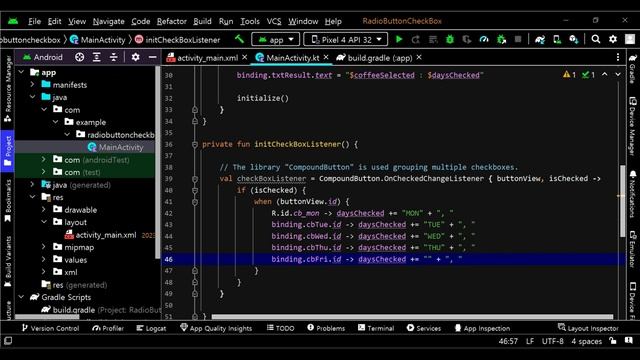Open the Device Manager toolbar icon
The width and height of the screenshot is (640, 360).
pos(557,39)
